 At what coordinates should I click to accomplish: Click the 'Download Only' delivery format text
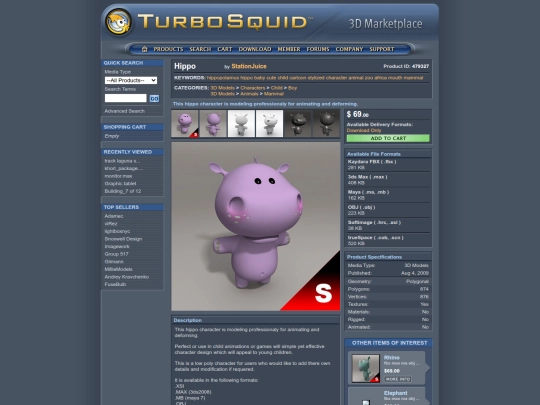tap(364, 130)
